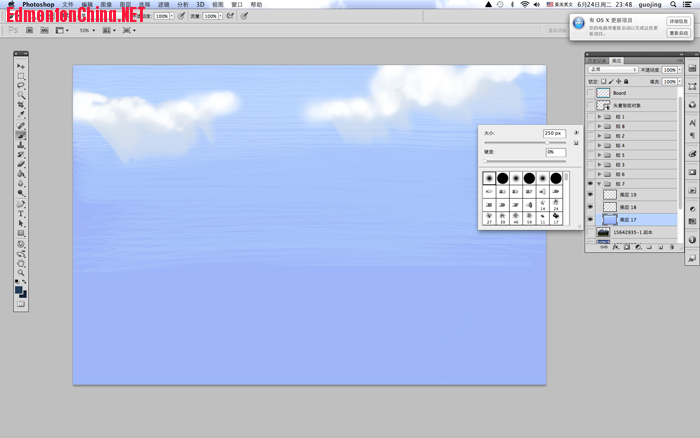Click the Spotlight search icon in menu bar
700x438 pixels.
[674, 4]
